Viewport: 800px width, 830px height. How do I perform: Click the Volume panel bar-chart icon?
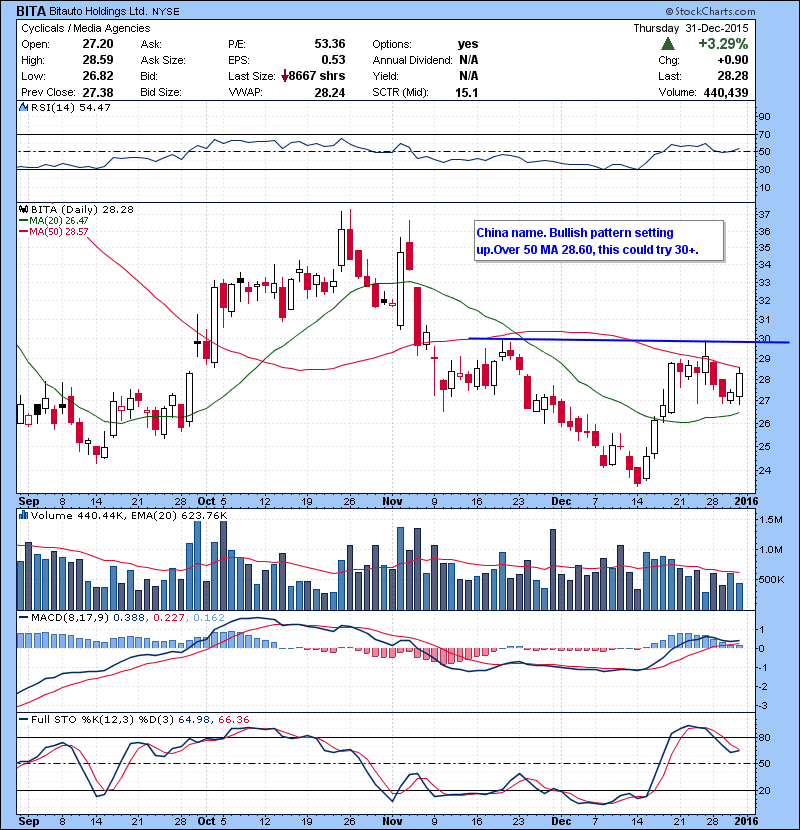(23, 515)
